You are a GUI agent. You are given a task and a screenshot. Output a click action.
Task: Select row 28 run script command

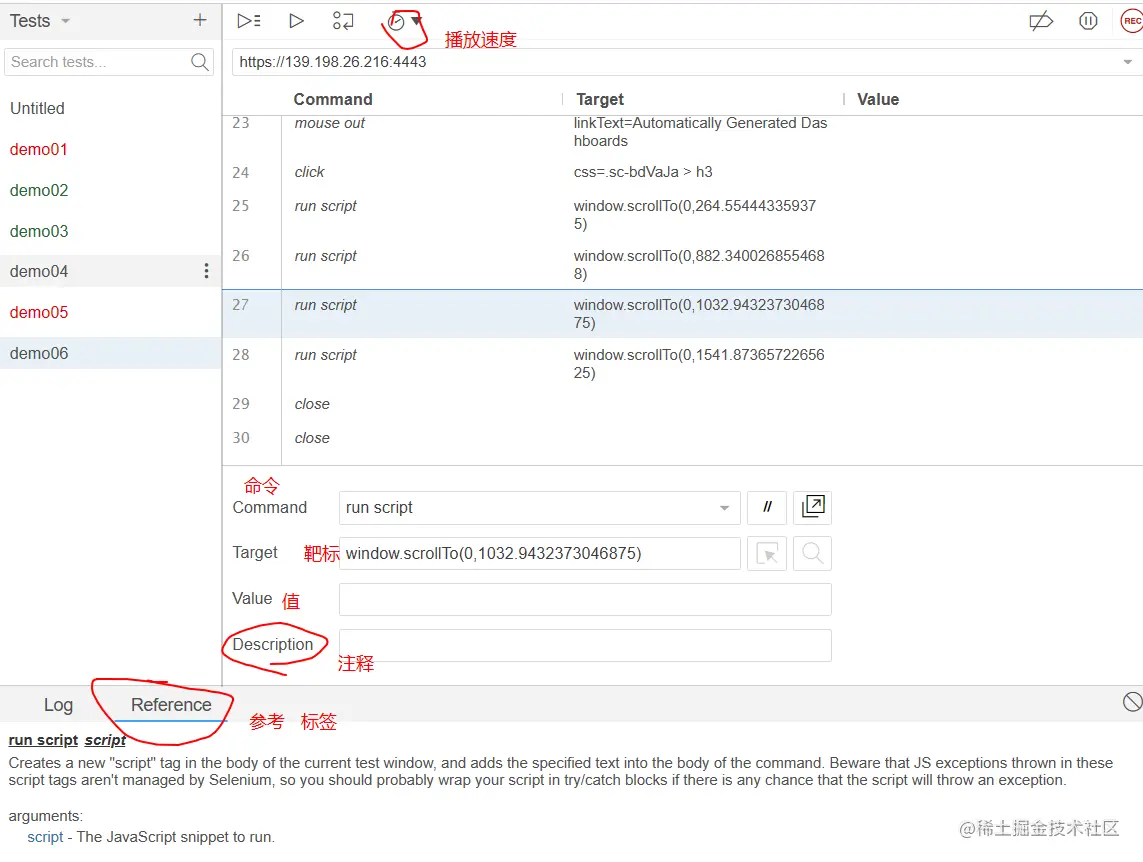[x=682, y=364]
